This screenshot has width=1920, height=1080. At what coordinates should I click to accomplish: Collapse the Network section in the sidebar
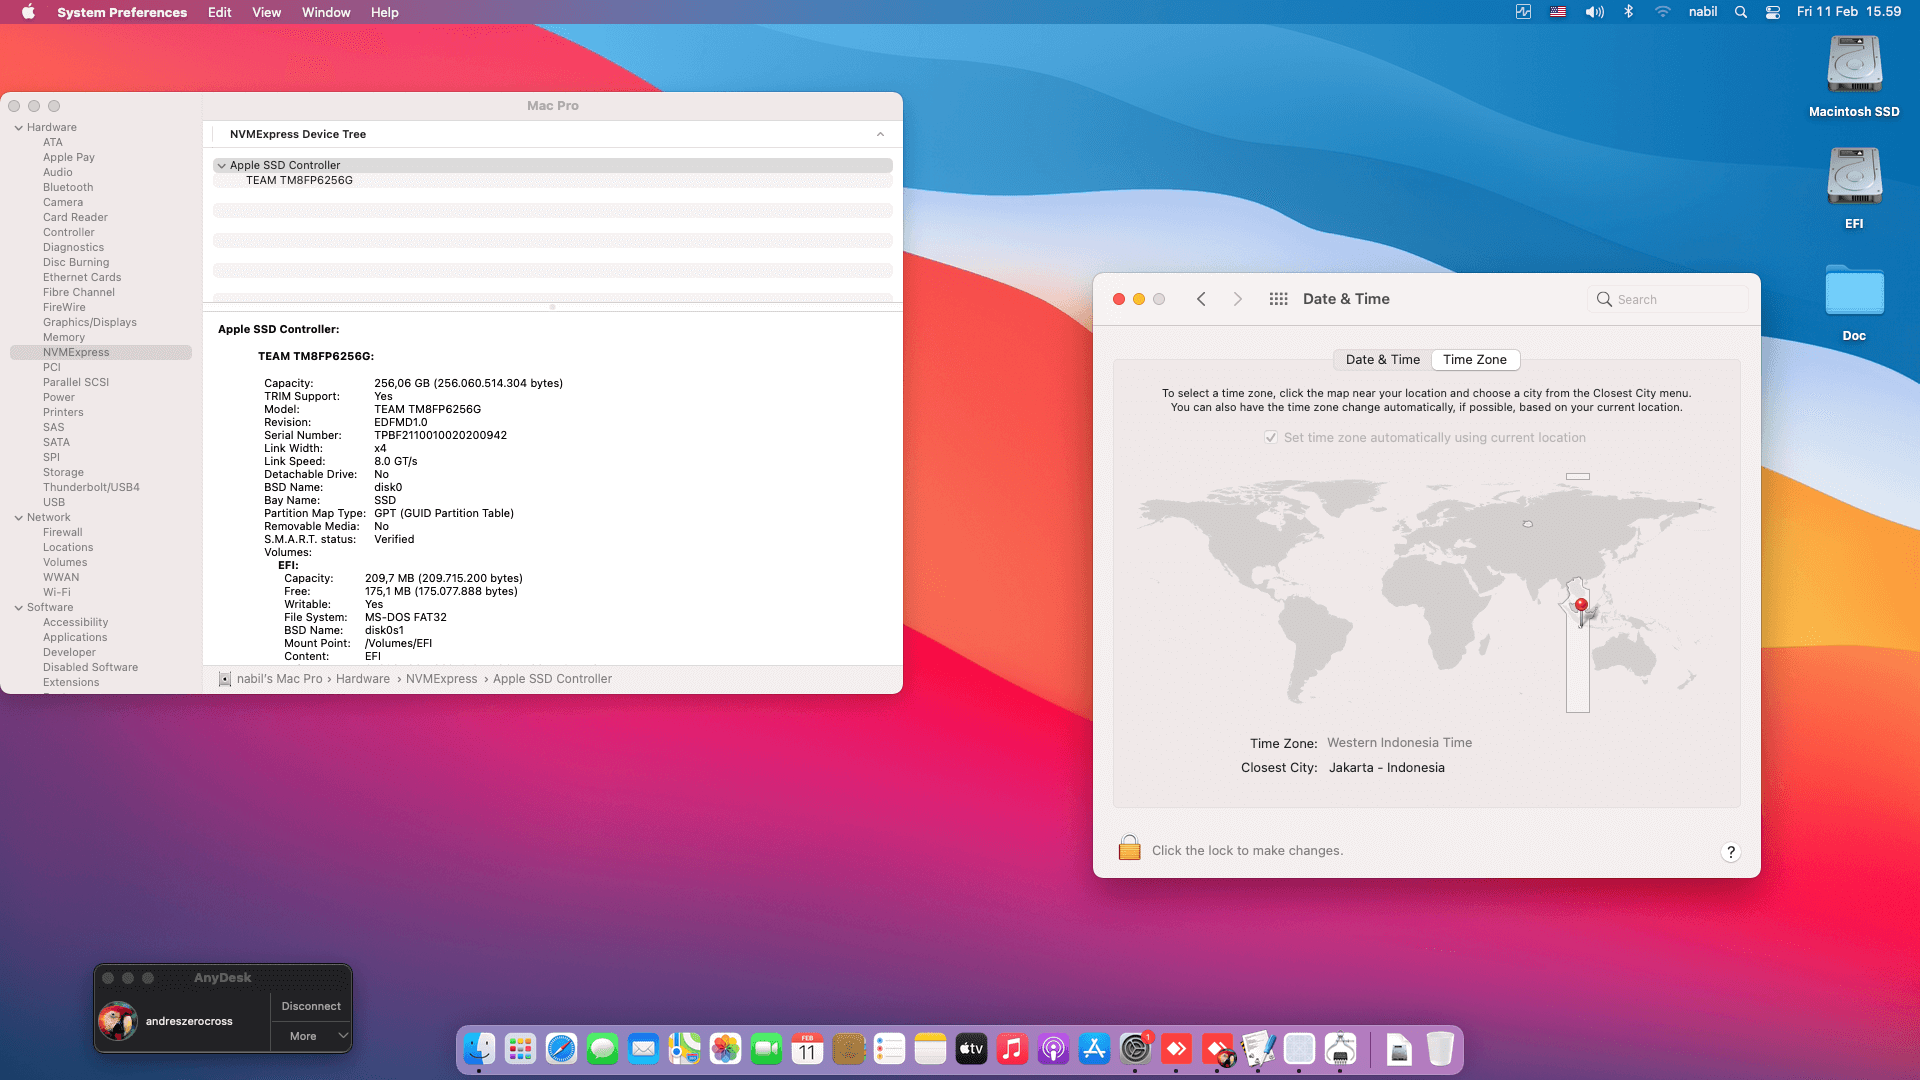pyautogui.click(x=19, y=518)
